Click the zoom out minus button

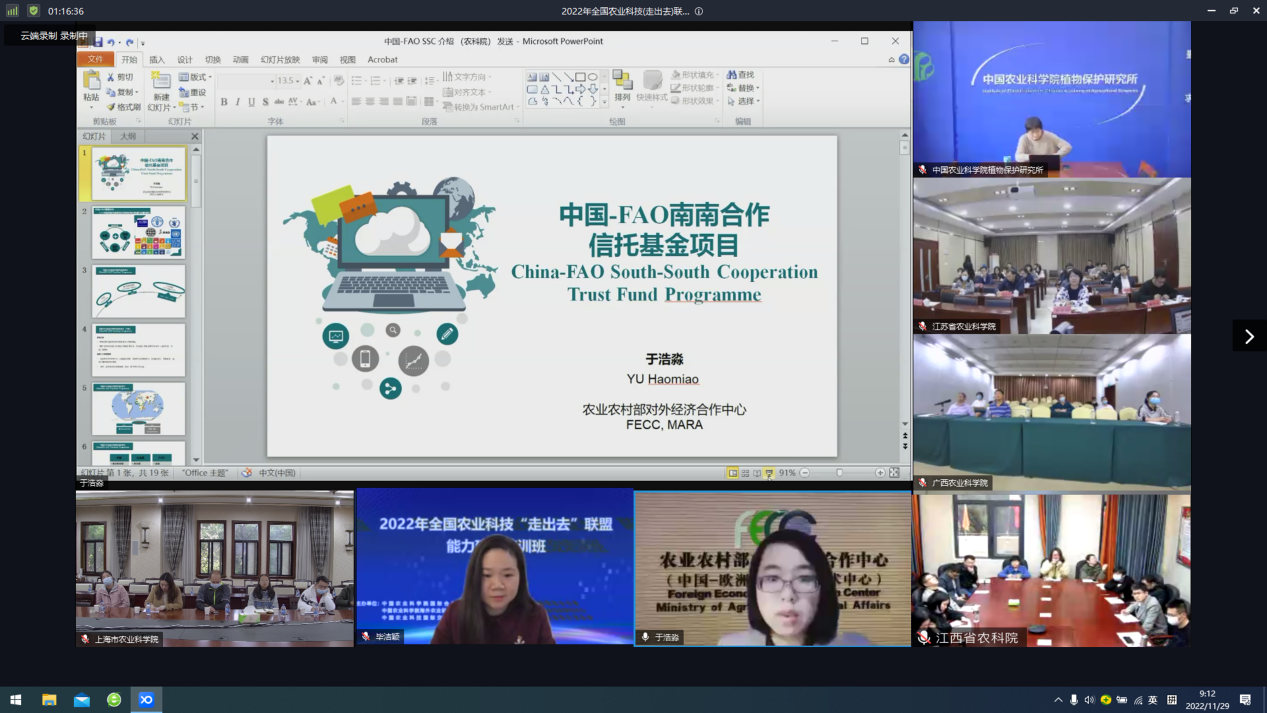click(x=805, y=473)
